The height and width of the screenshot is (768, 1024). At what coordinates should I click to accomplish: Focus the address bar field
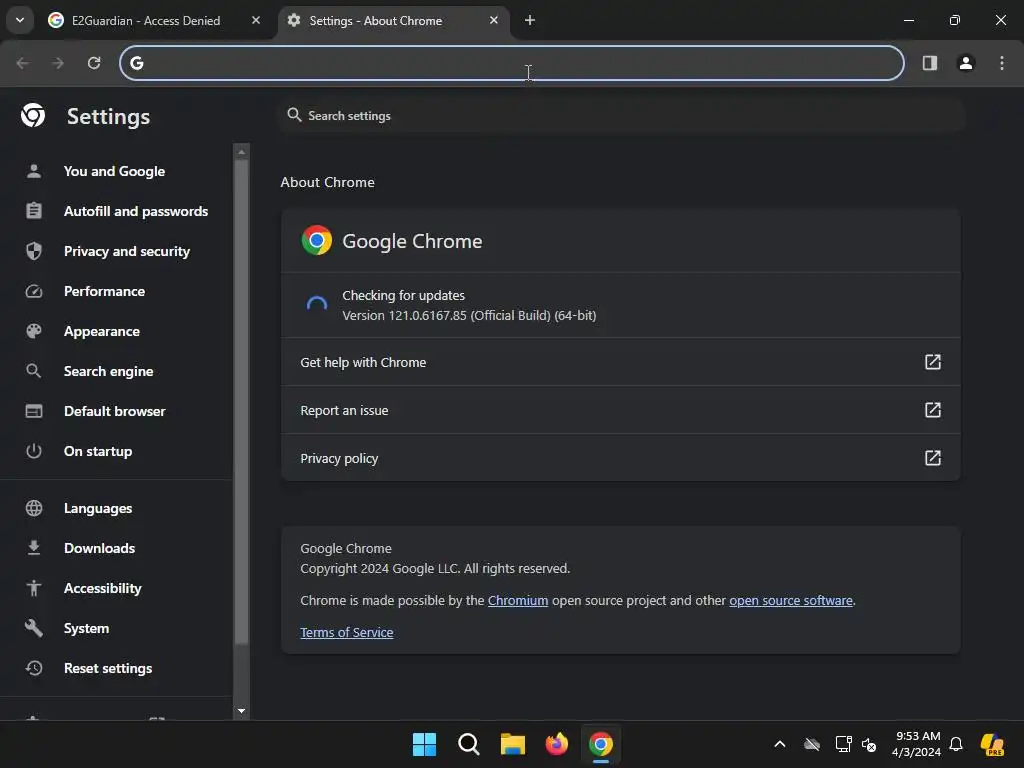[512, 63]
